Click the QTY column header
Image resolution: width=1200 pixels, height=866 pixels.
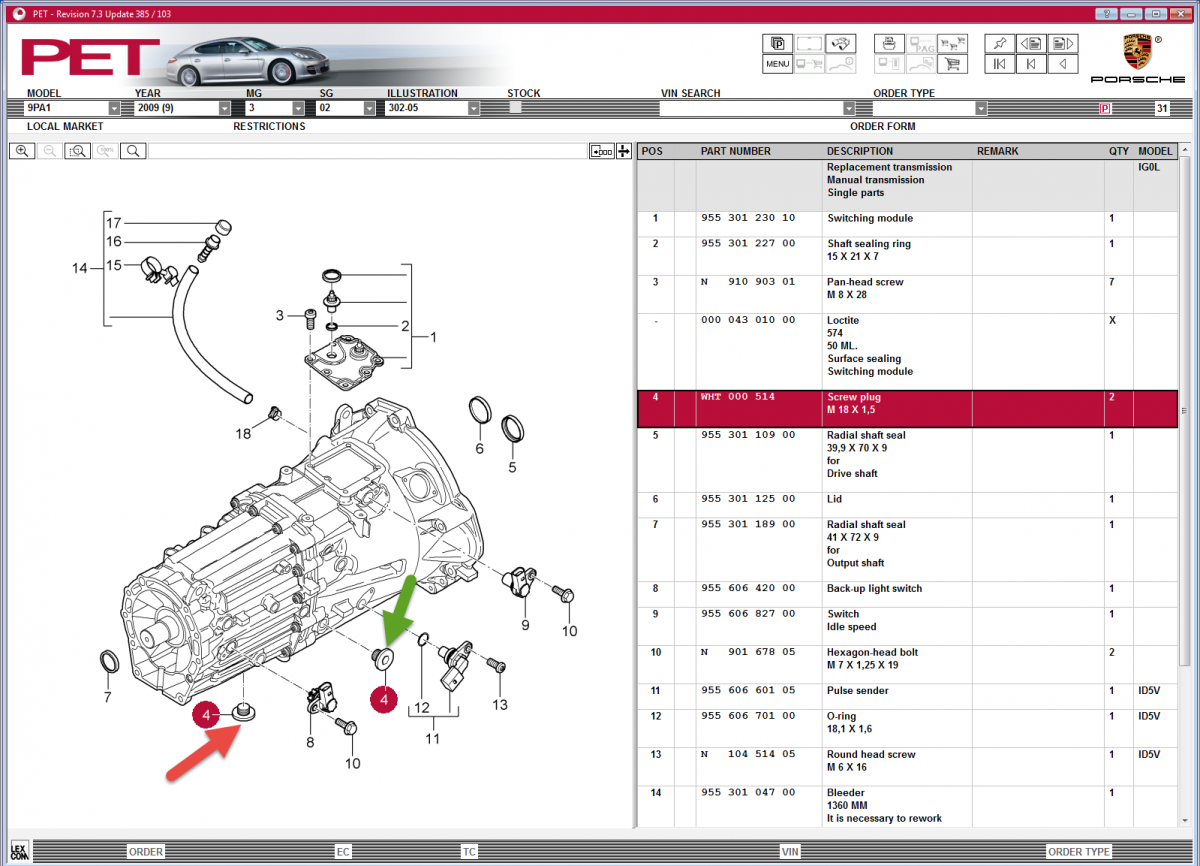[x=1118, y=151]
